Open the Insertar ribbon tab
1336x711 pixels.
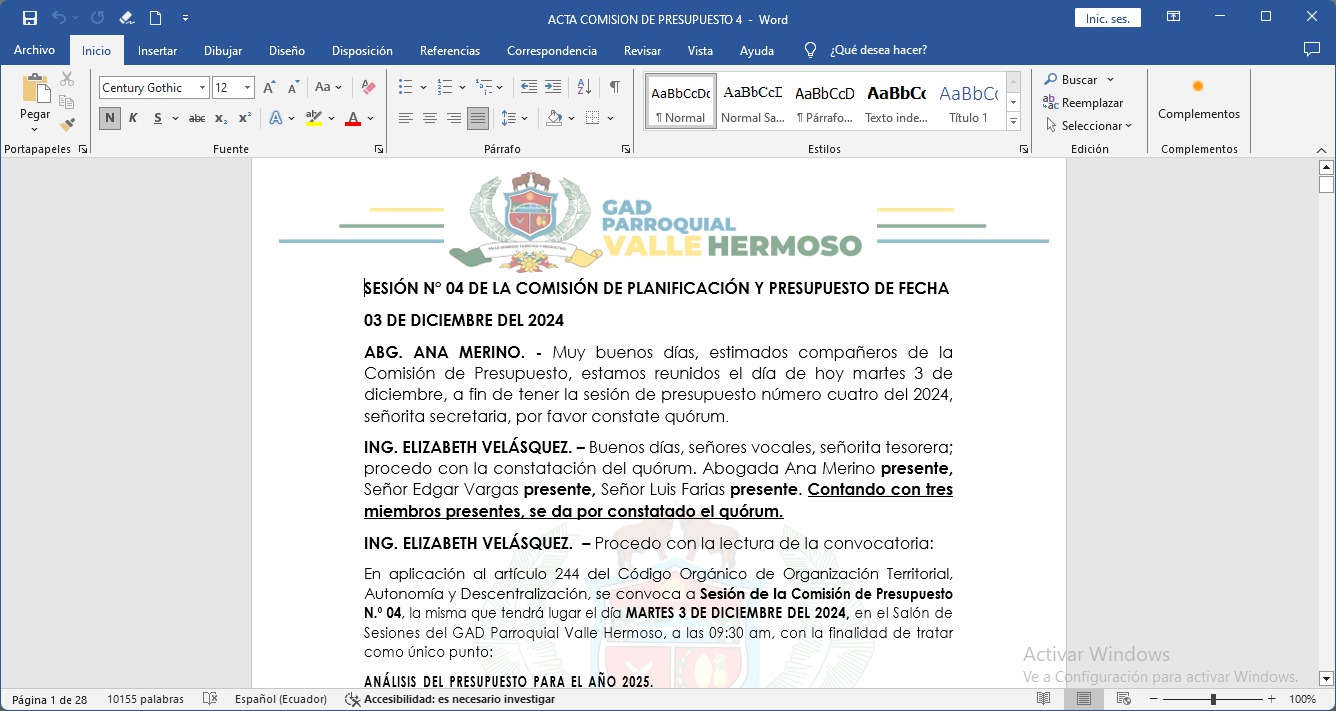(x=157, y=50)
